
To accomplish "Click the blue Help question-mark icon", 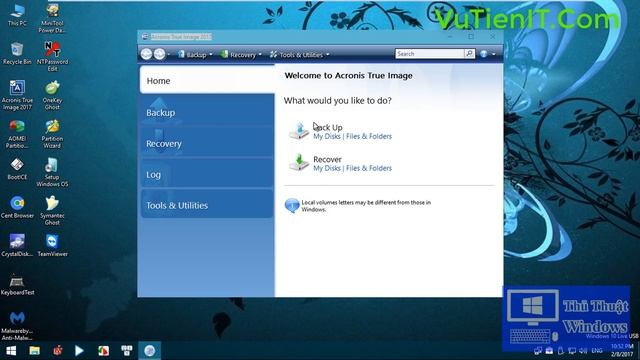I will (484, 54).
